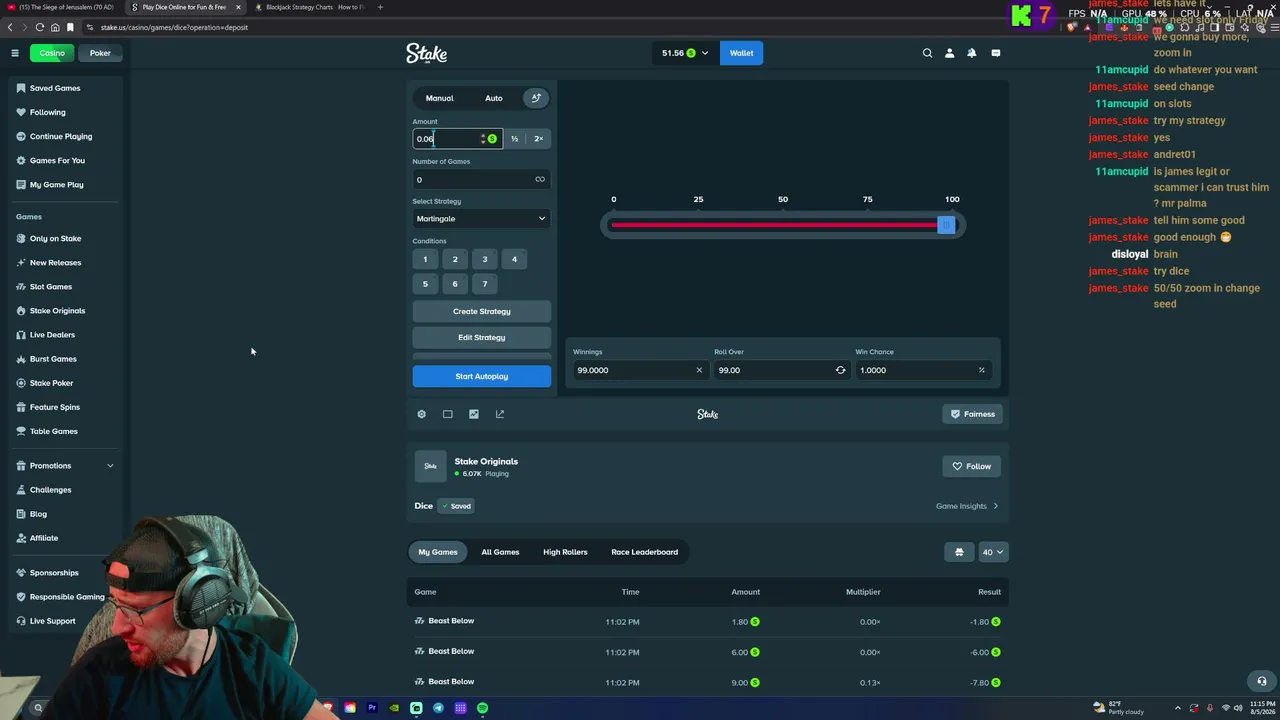
Task: Click the dice roll-over slider handle
Action: pos(946,225)
